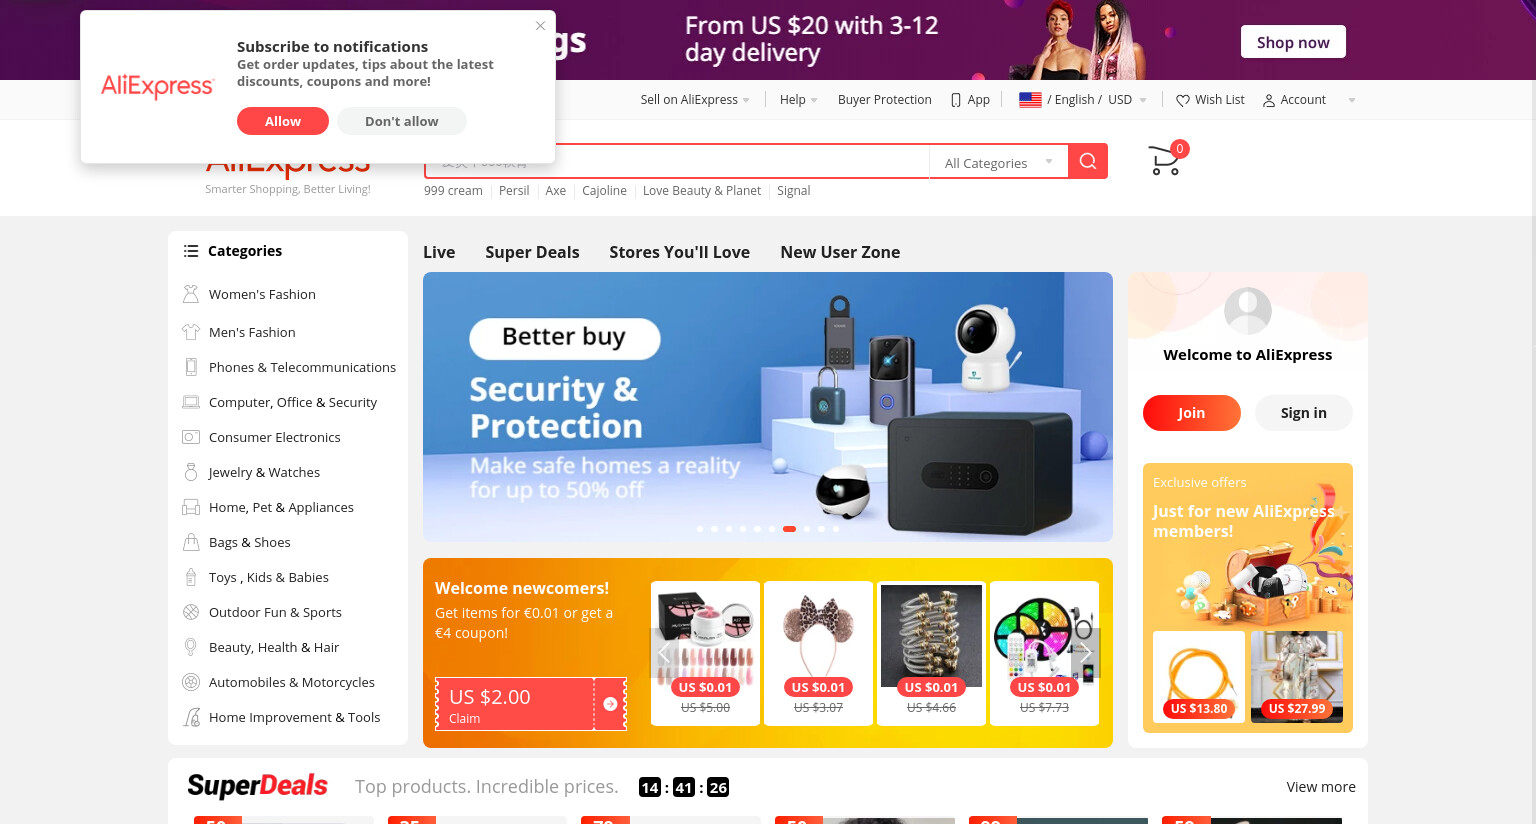The height and width of the screenshot is (824, 1536).
Task: Click the Allow notifications button
Action: pos(283,121)
